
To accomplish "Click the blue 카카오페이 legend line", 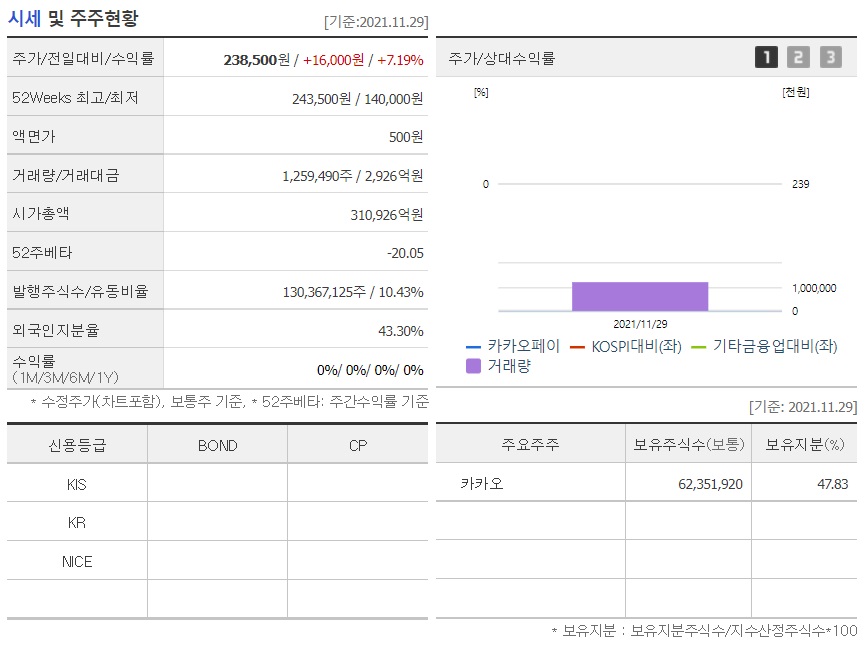I will 473,347.
